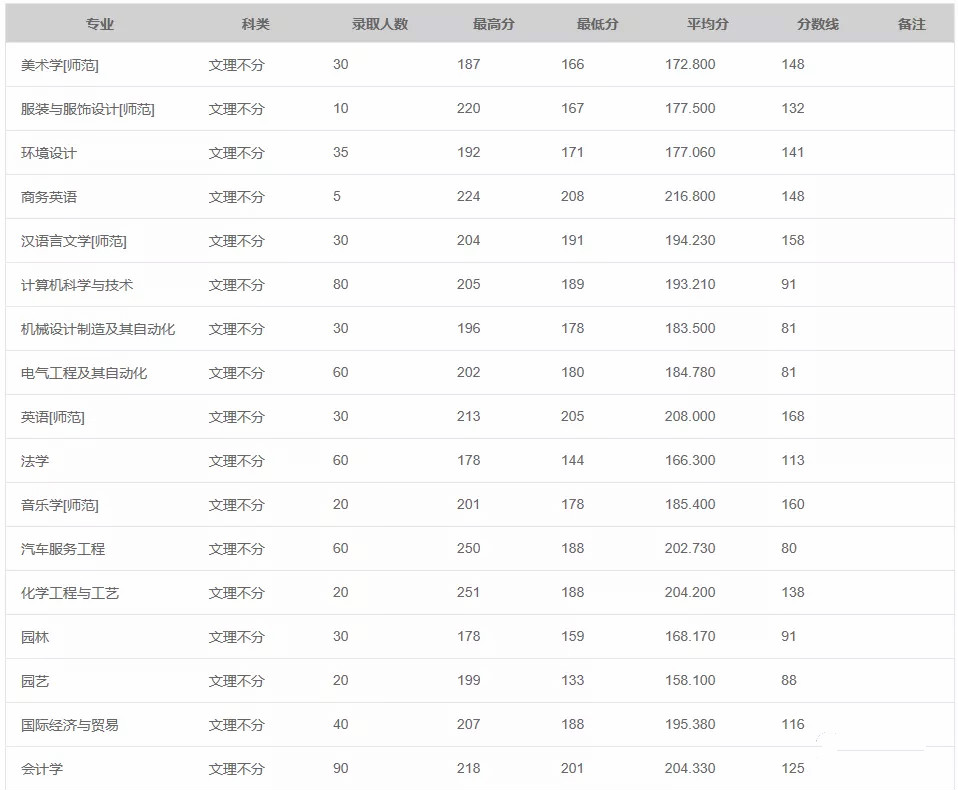Click score line 88 in 园艺 row
The width and height of the screenshot is (958, 790).
click(789, 680)
